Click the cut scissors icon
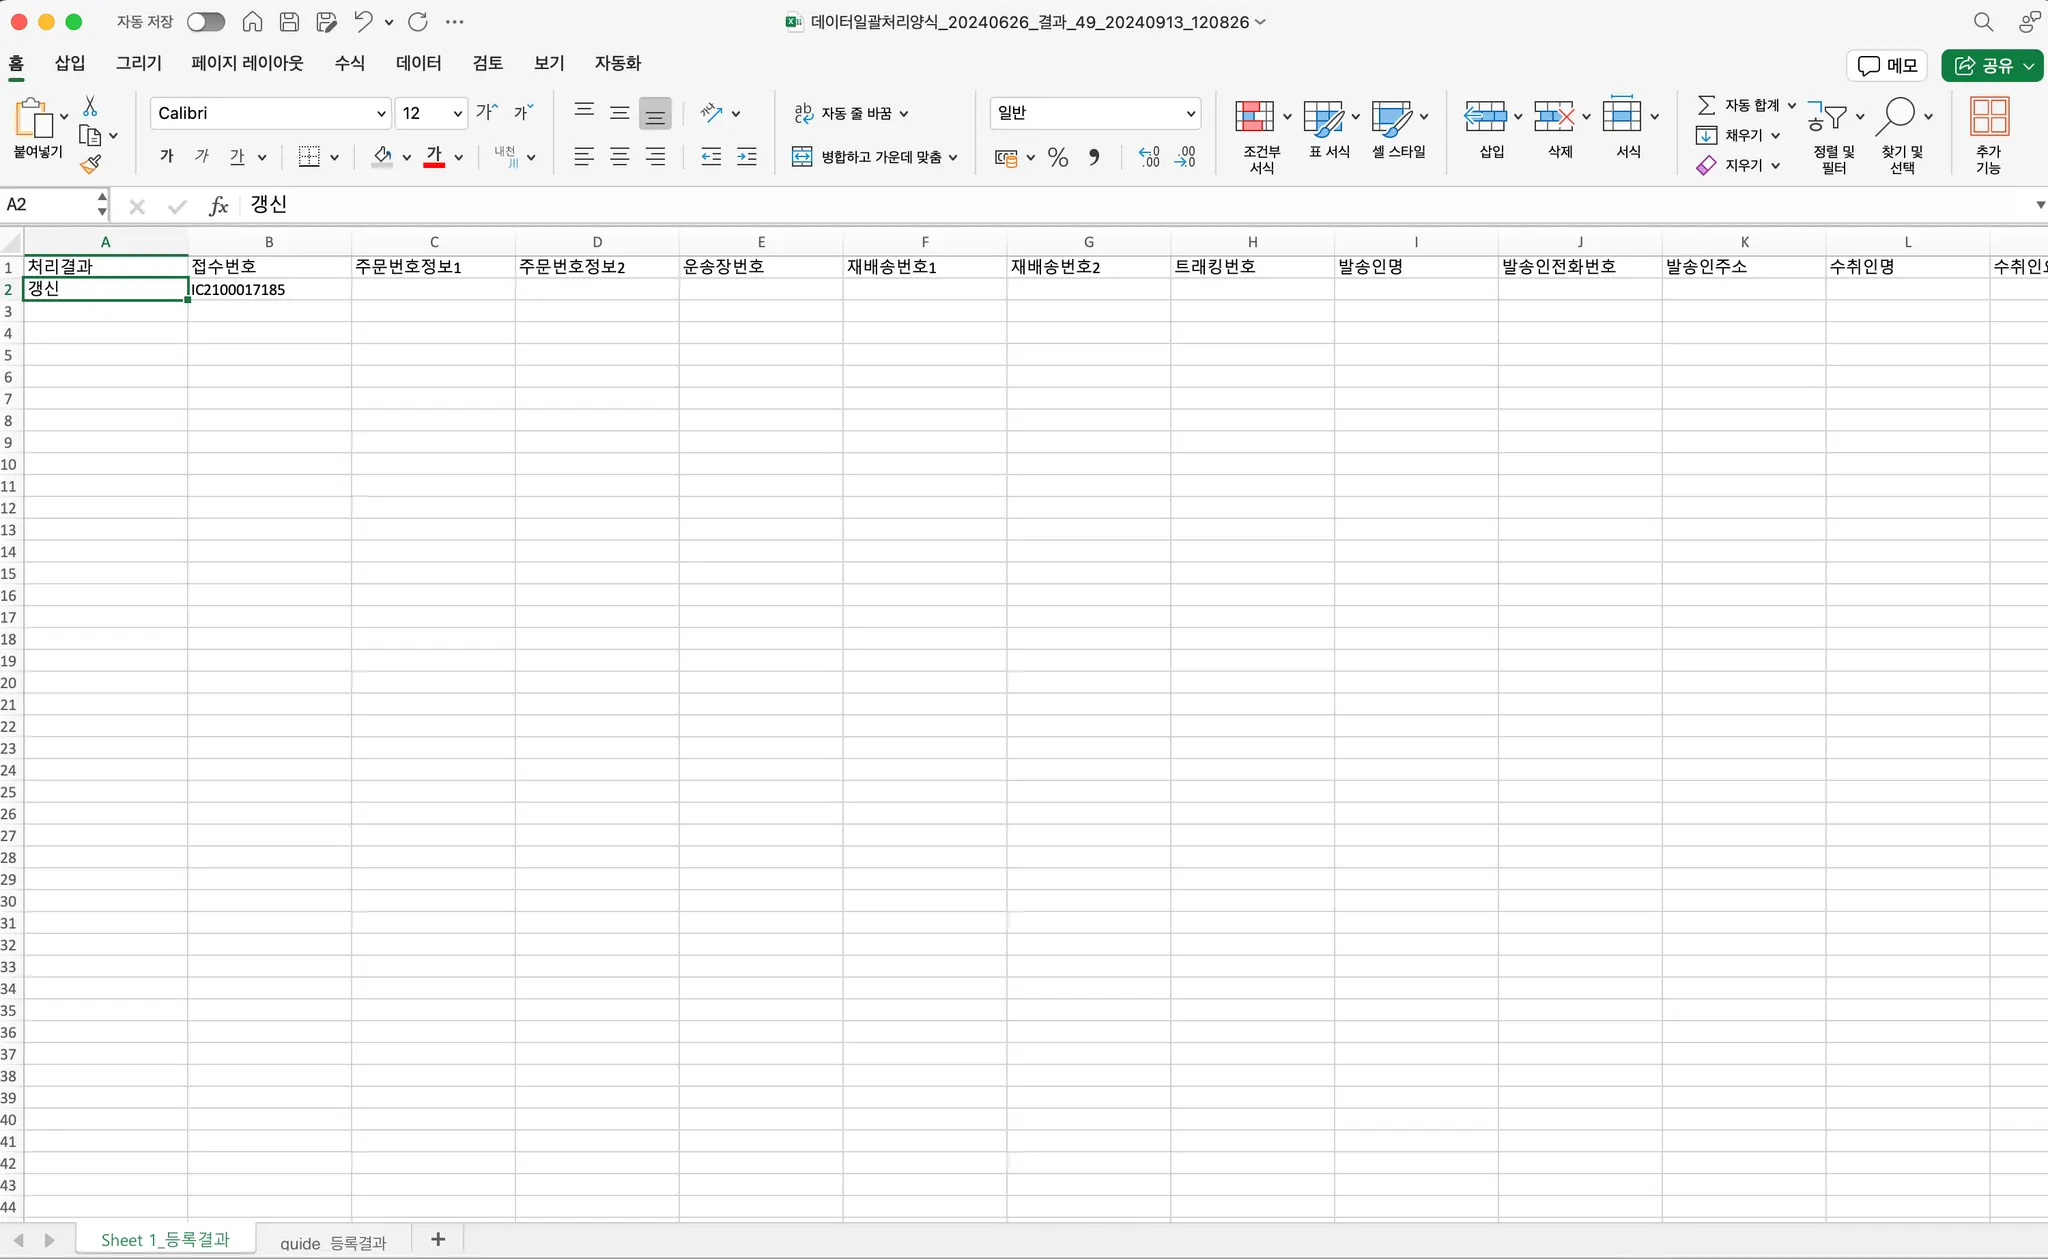 pyautogui.click(x=90, y=106)
